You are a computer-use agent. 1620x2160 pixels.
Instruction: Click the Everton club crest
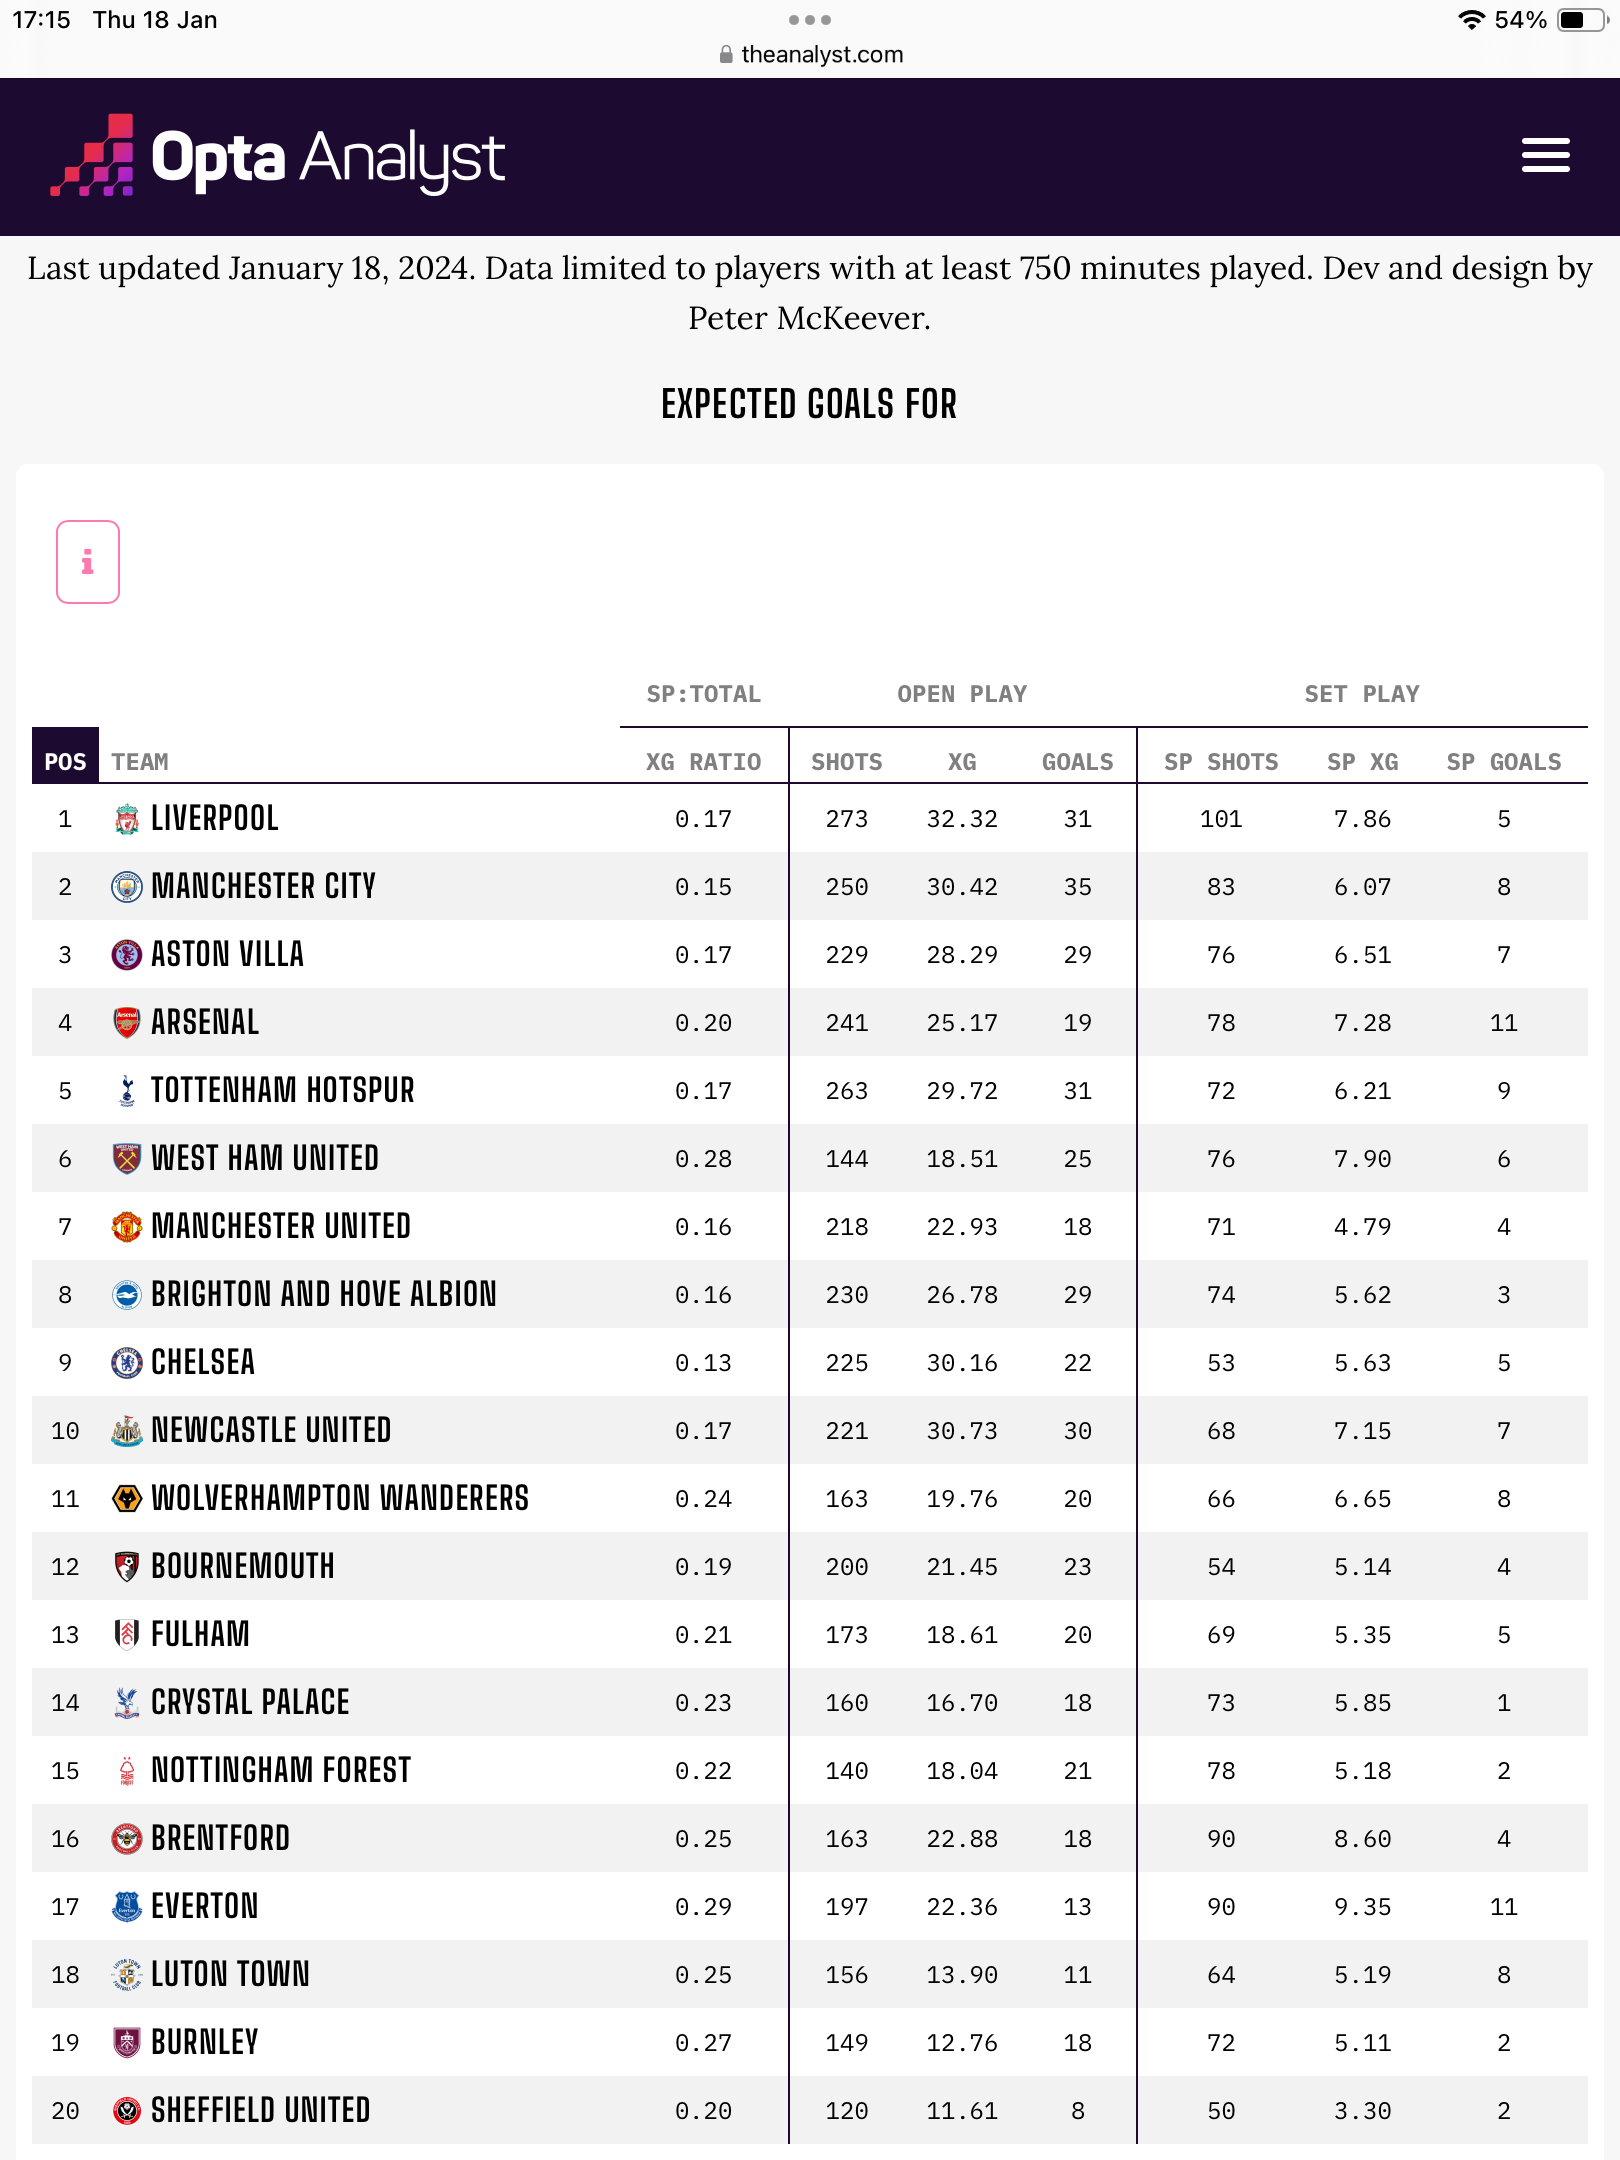tap(127, 1907)
